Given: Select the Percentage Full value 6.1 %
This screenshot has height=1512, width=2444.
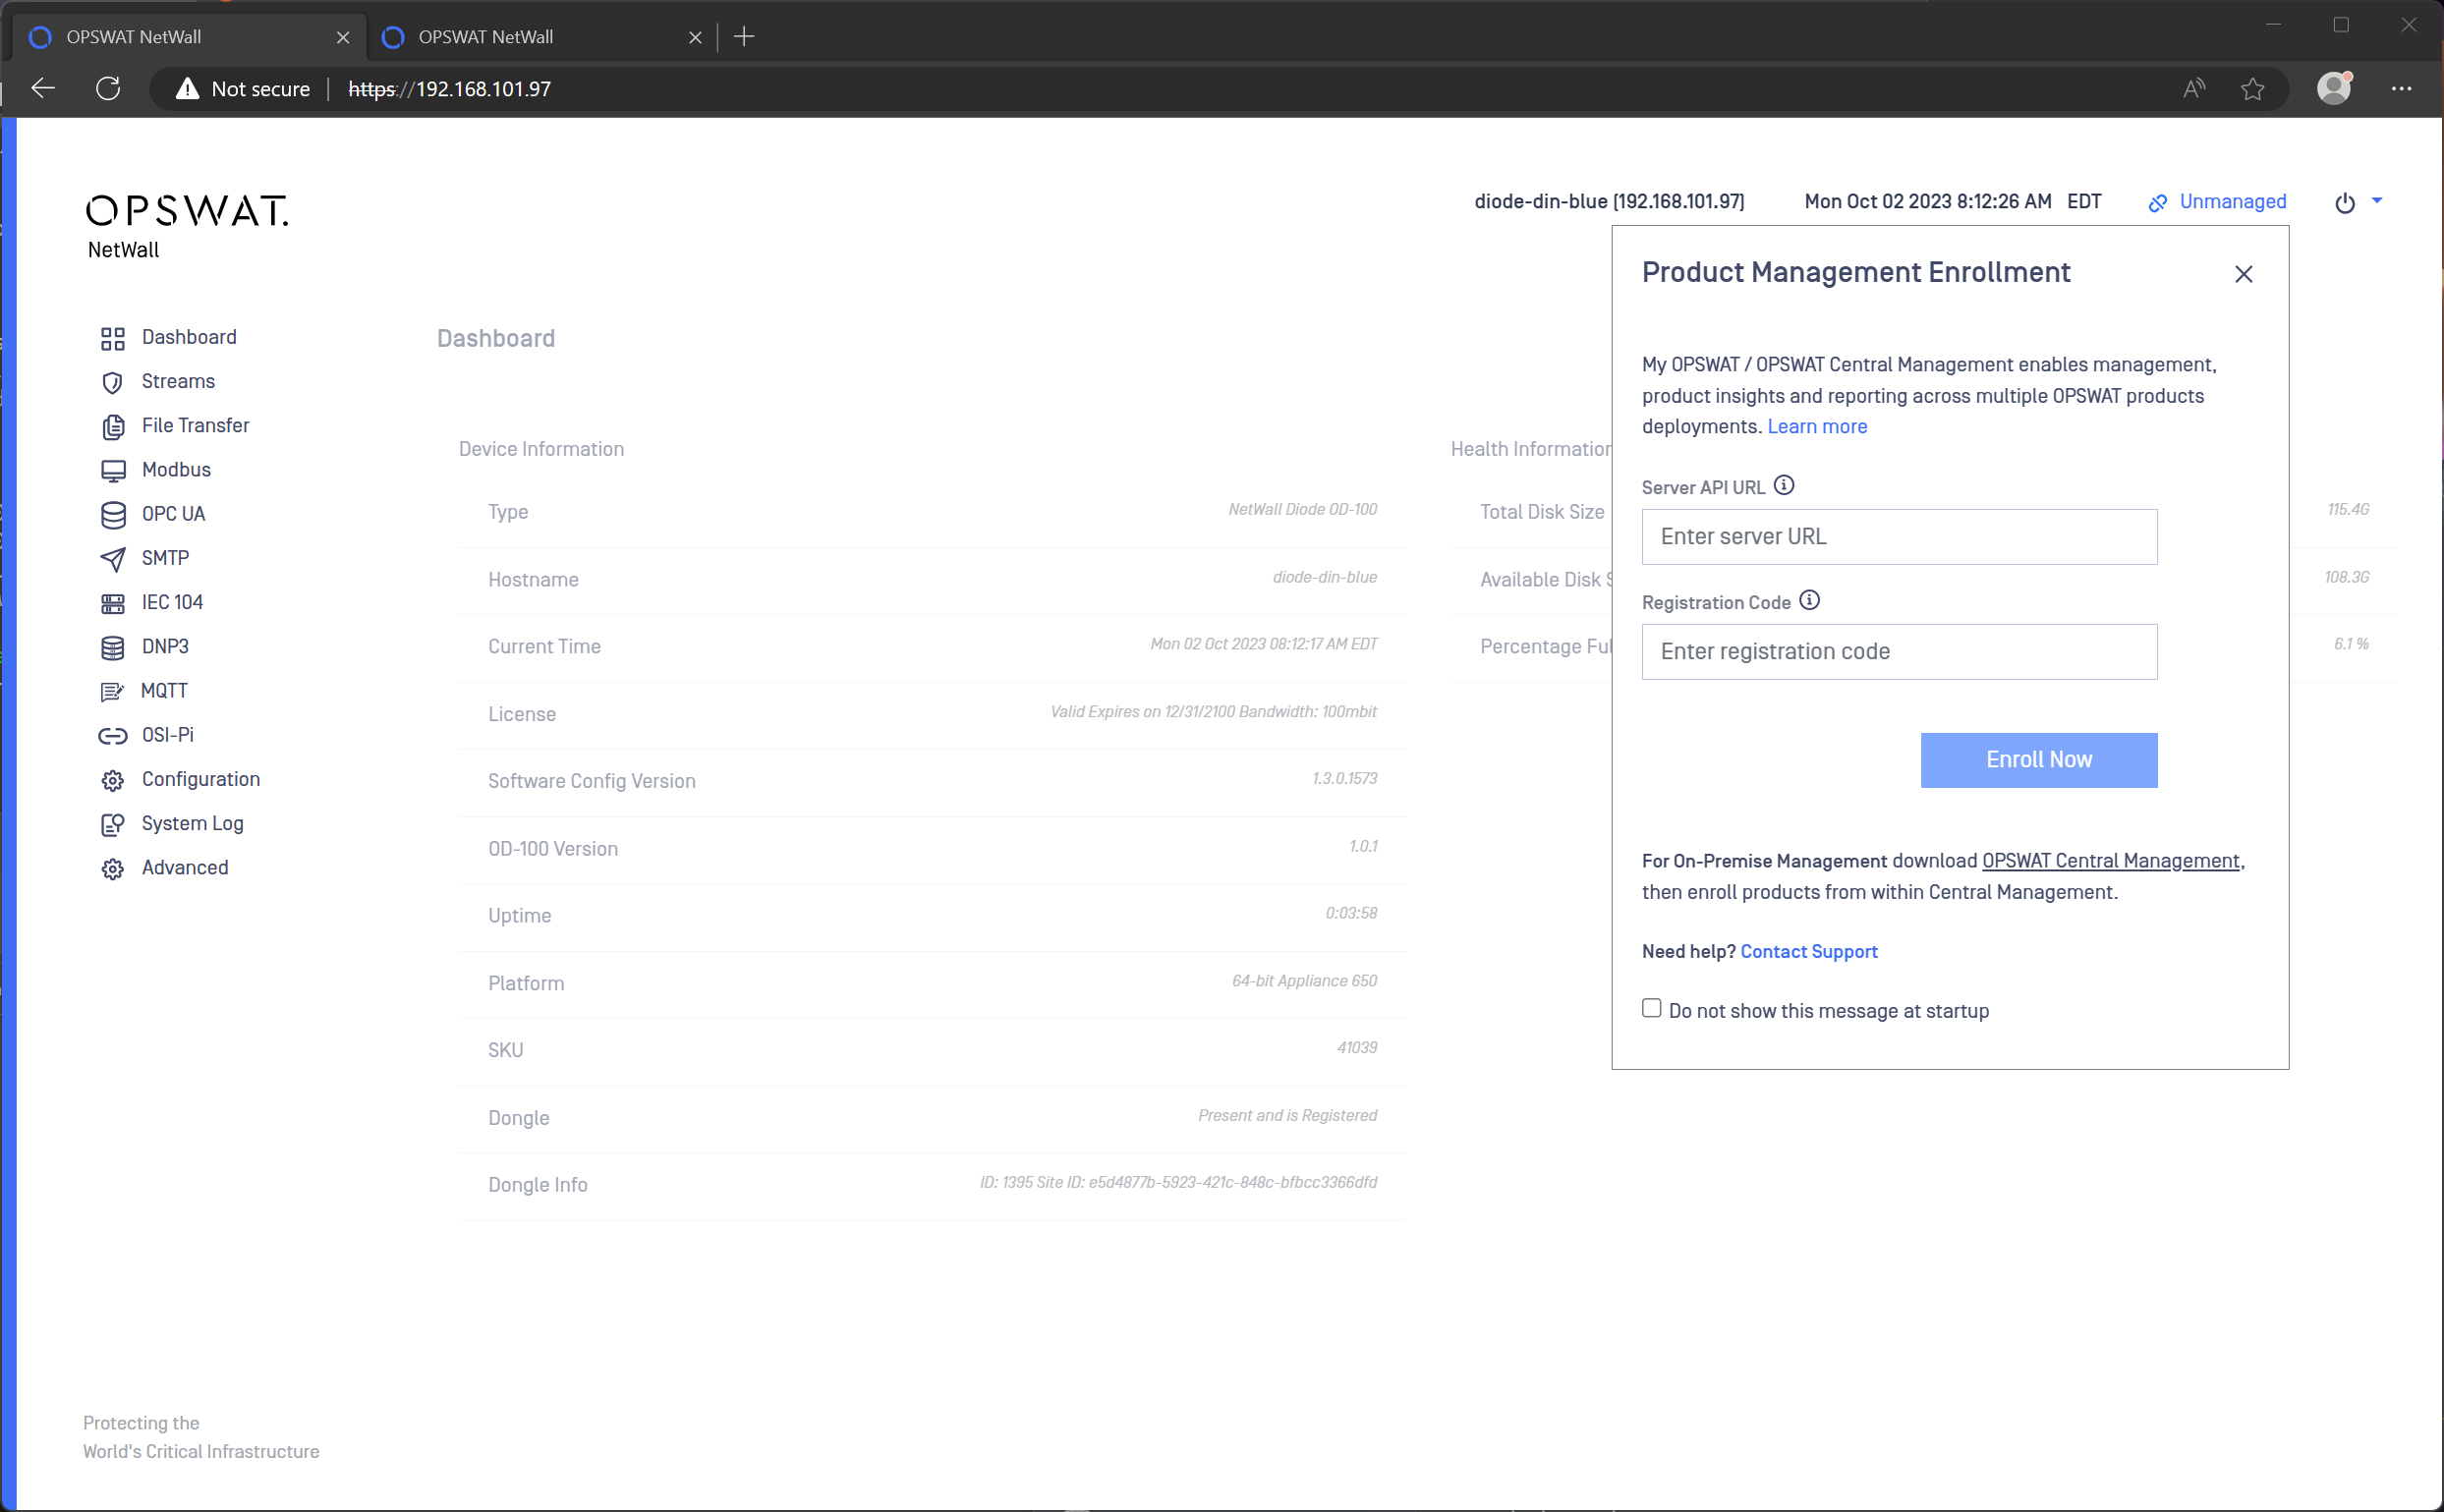Looking at the screenshot, I should click(x=2351, y=644).
